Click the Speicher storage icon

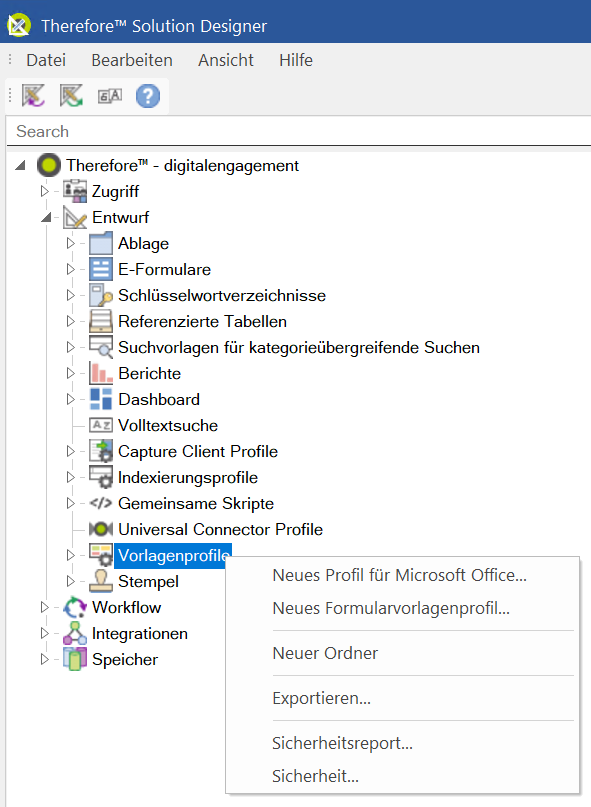coord(75,659)
